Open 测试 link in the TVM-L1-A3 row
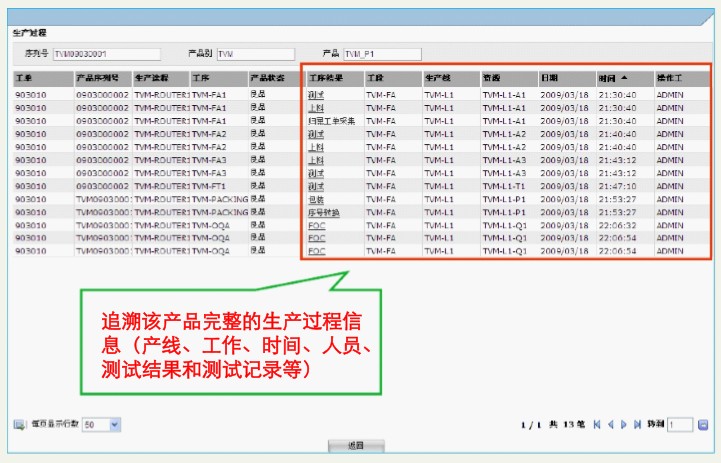The image size is (721, 463). [316, 174]
